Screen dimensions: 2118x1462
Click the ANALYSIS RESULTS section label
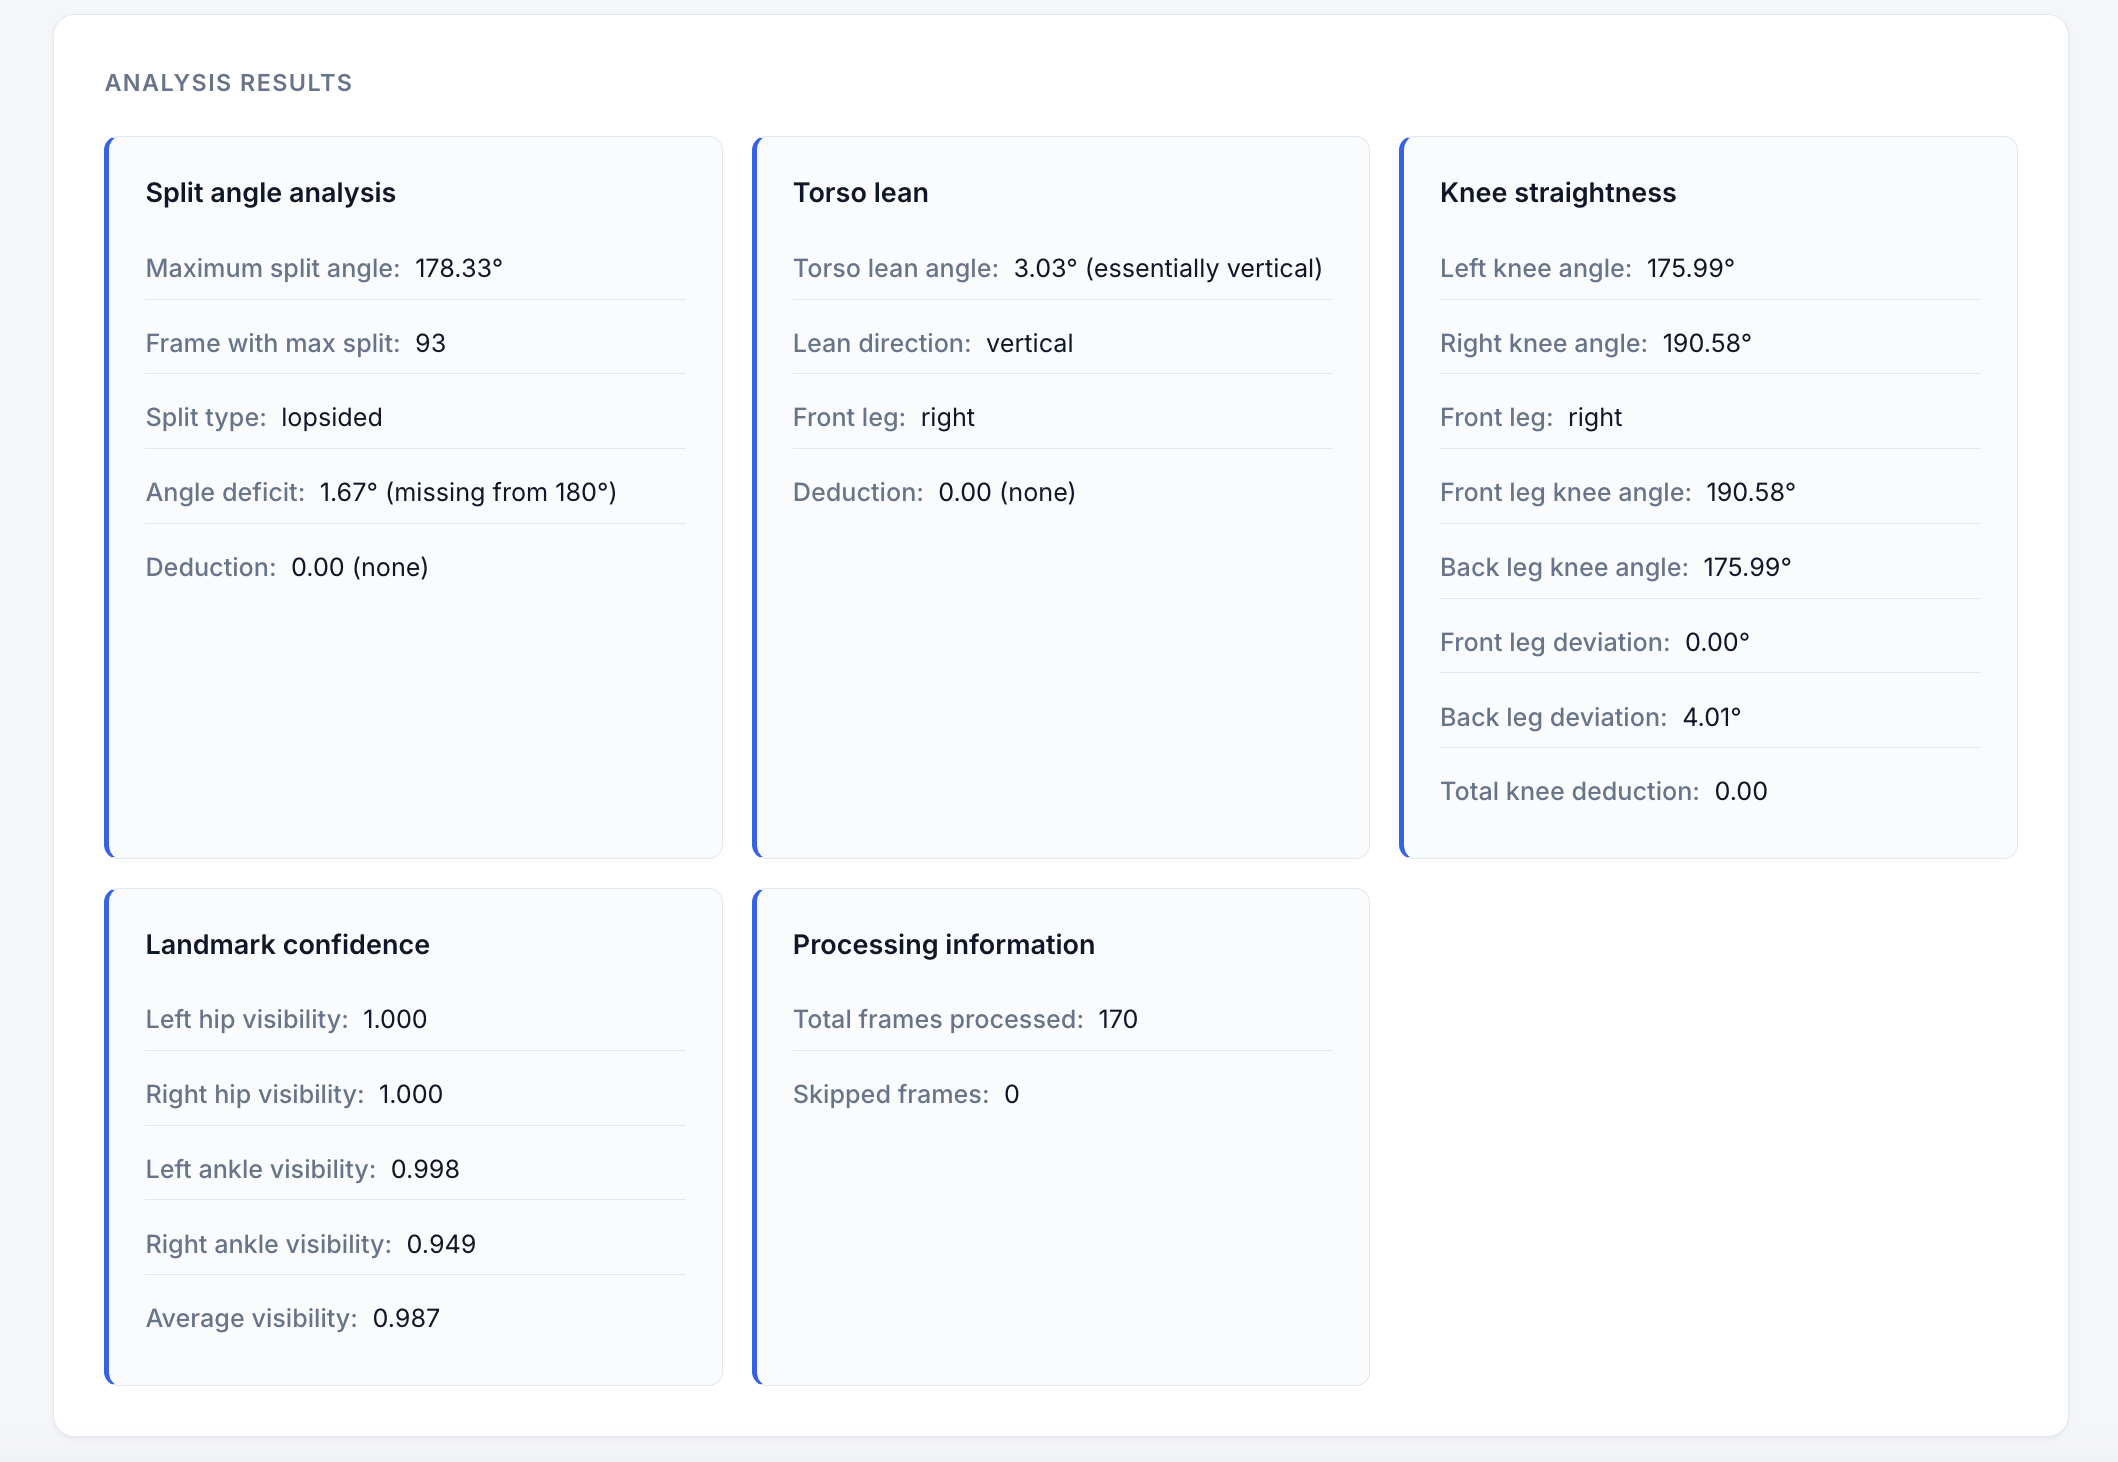pyautogui.click(x=228, y=82)
